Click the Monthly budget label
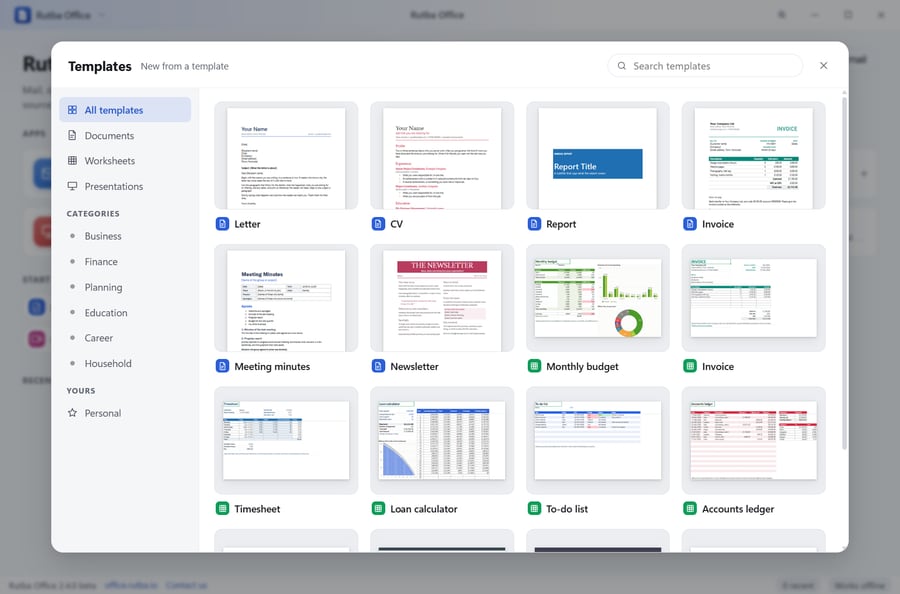The image size is (900, 594). [583, 367]
